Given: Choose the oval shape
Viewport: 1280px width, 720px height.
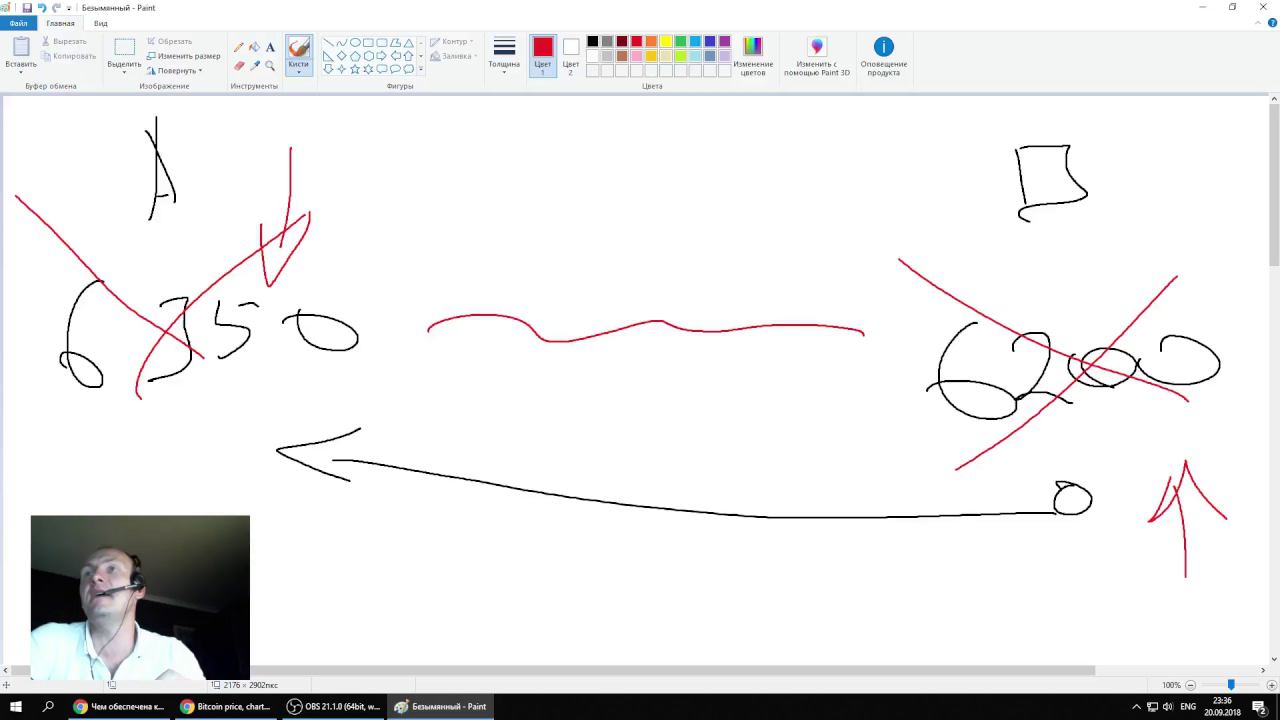Looking at the screenshot, I should [x=355, y=43].
